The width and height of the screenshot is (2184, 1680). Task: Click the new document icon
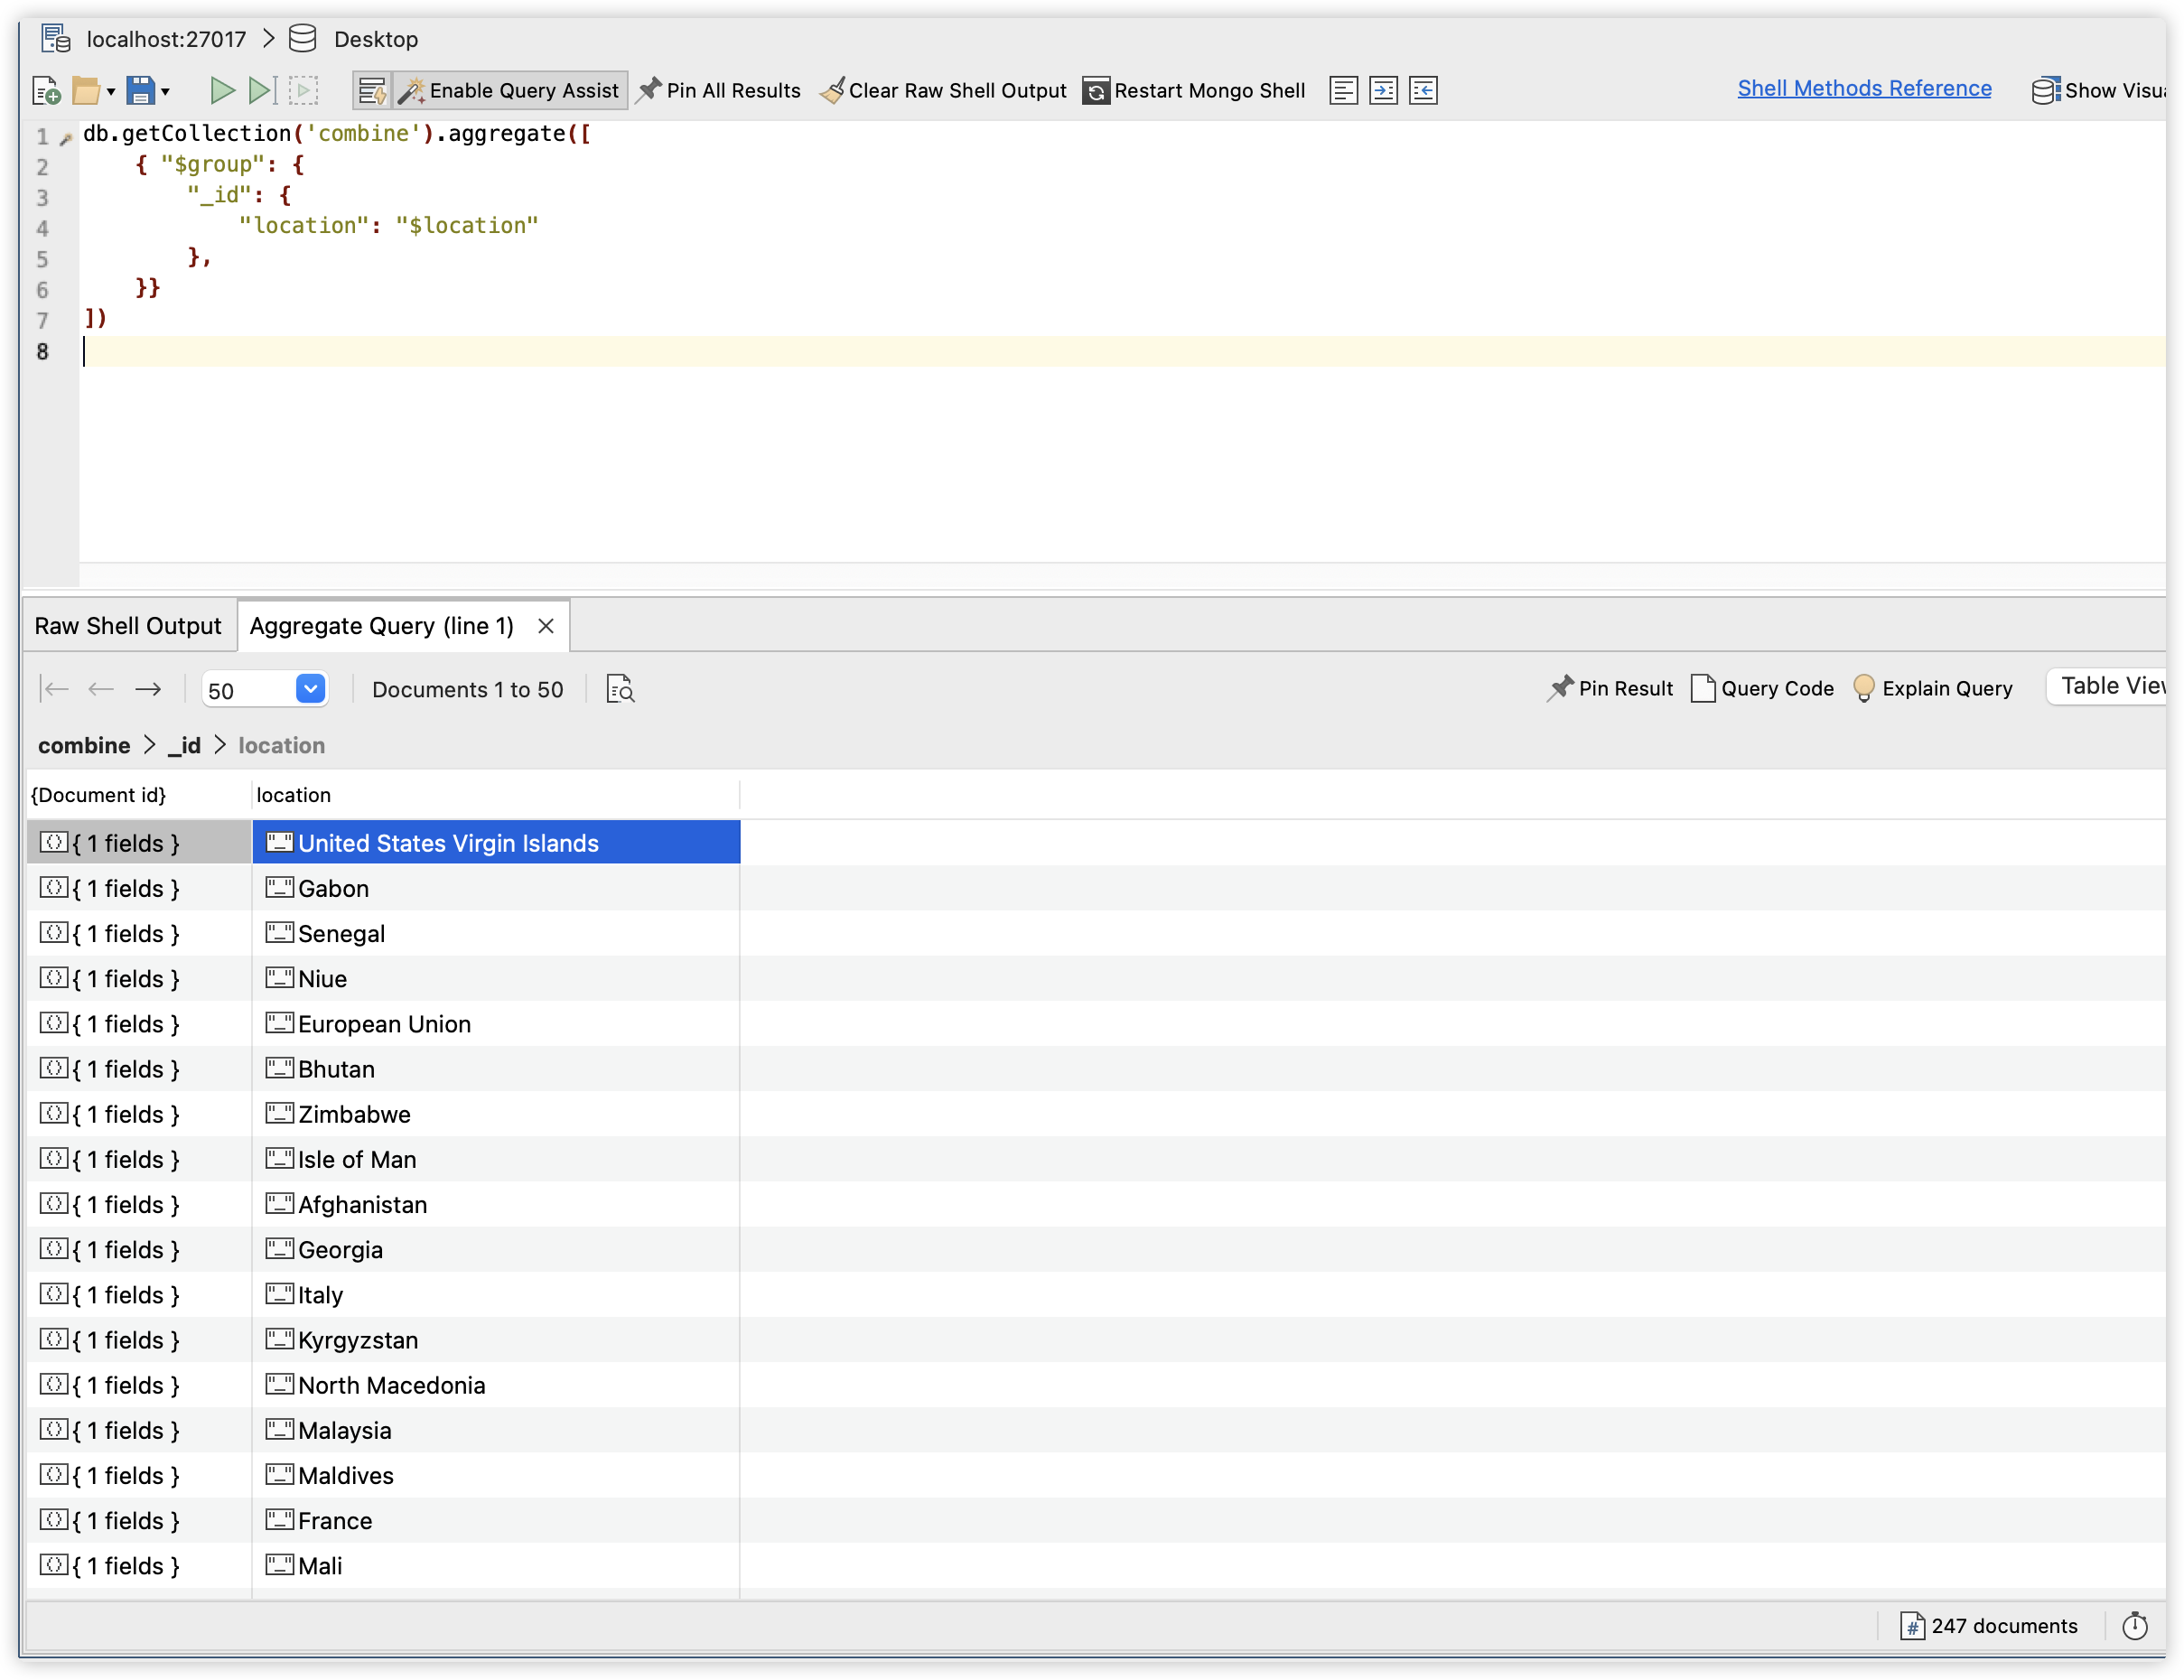47,91
